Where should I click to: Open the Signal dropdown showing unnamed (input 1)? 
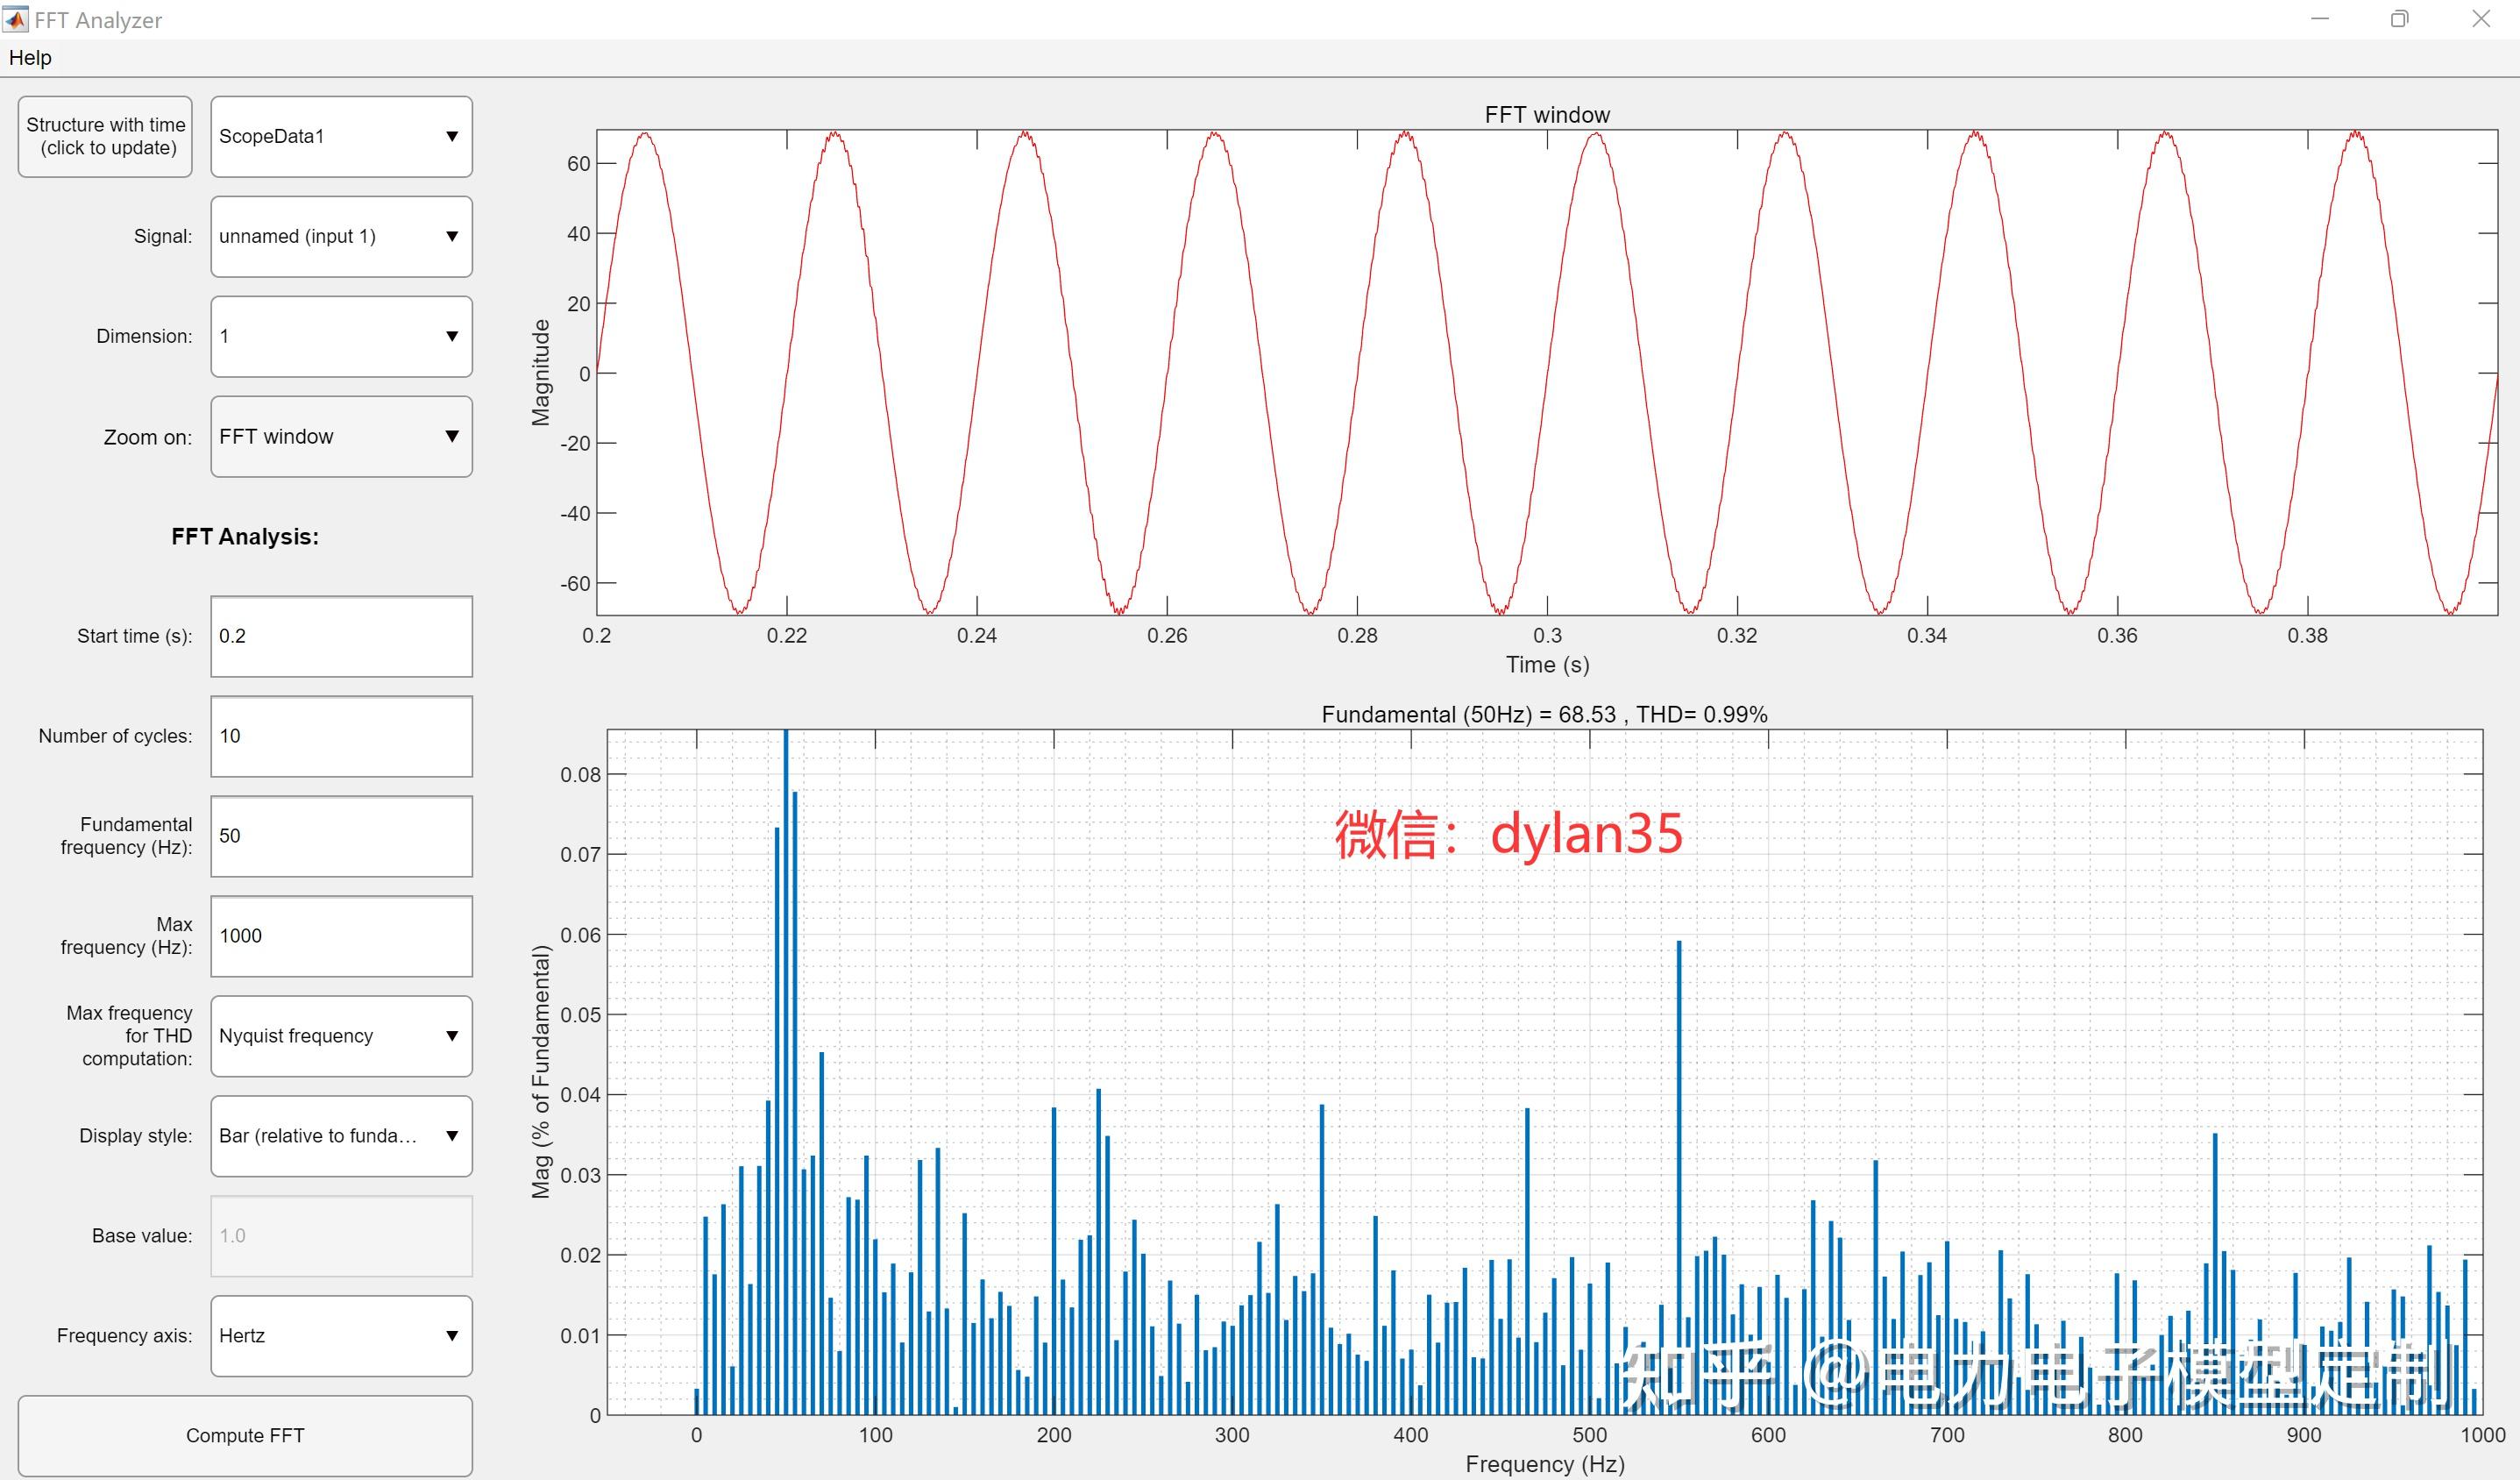click(341, 237)
